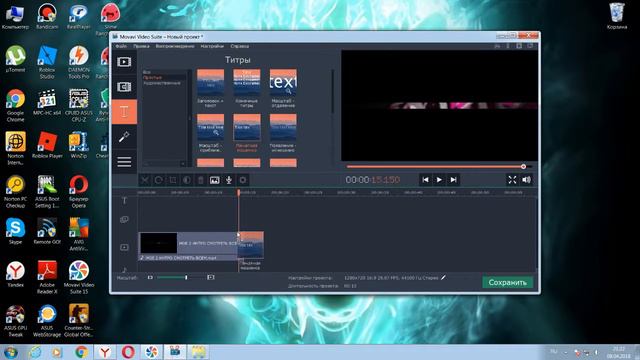
Task: Open the Правка menu
Action: 141,46
